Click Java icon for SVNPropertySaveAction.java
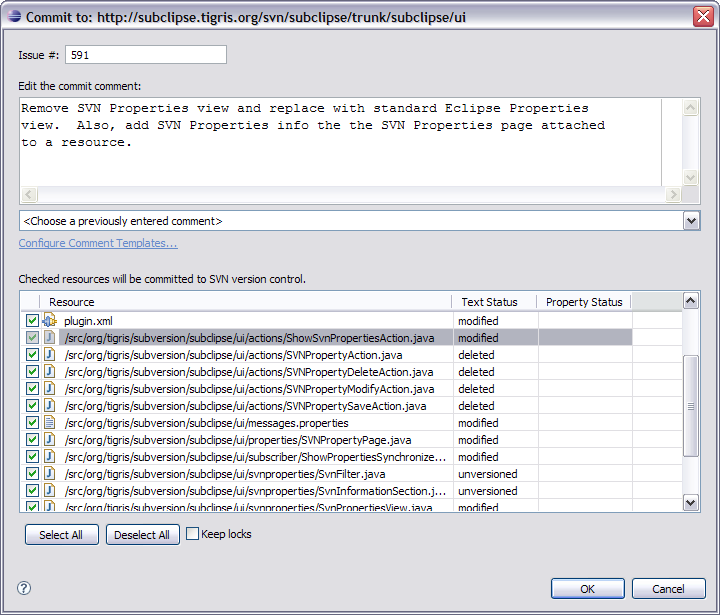 tap(50, 406)
